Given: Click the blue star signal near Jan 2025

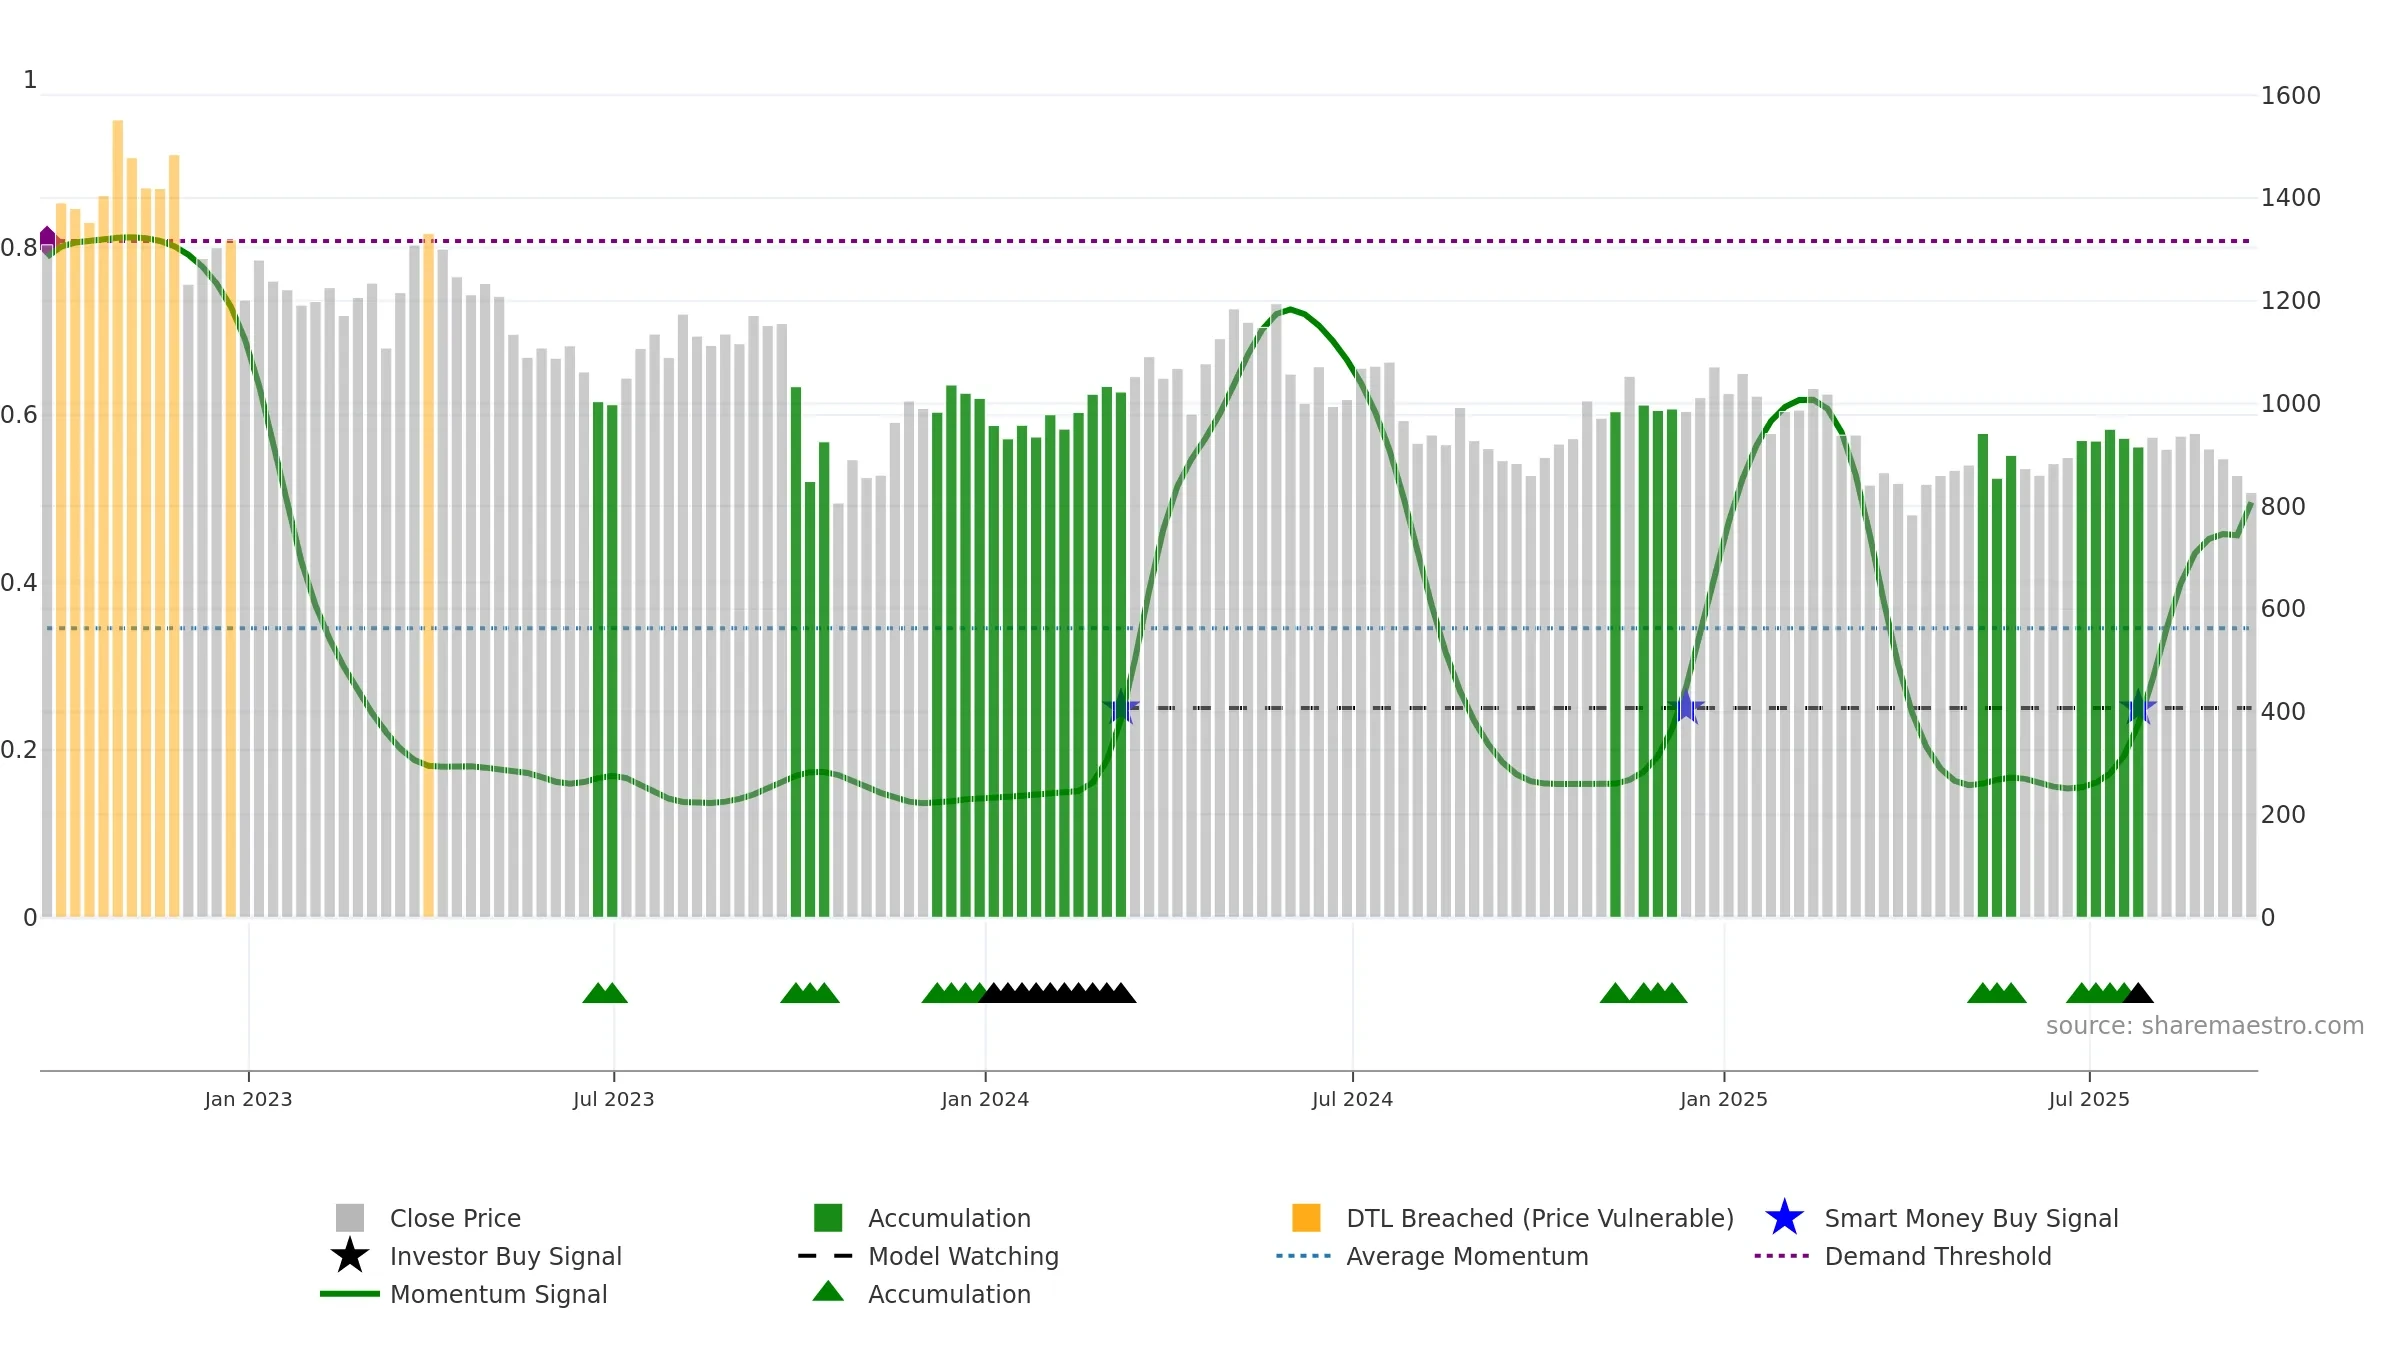Looking at the screenshot, I should [1686, 708].
